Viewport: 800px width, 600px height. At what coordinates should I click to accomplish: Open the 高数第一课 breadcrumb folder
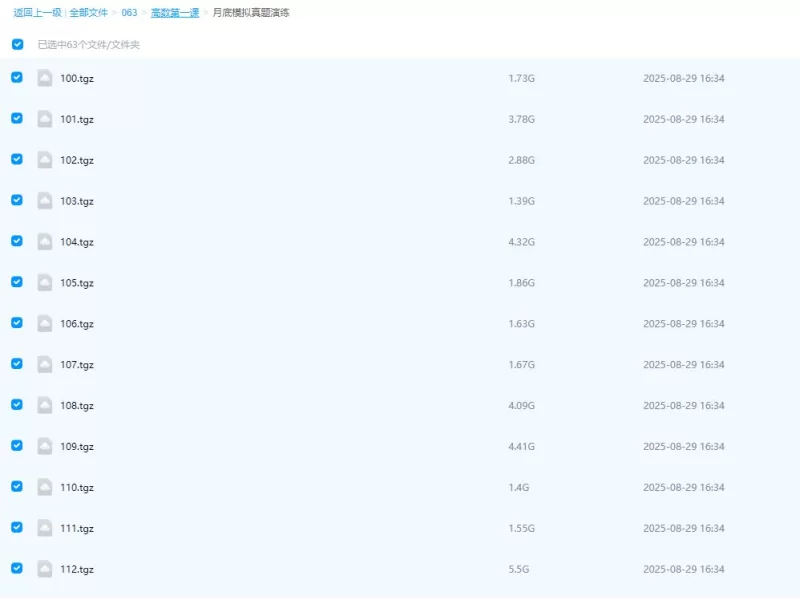(x=175, y=13)
